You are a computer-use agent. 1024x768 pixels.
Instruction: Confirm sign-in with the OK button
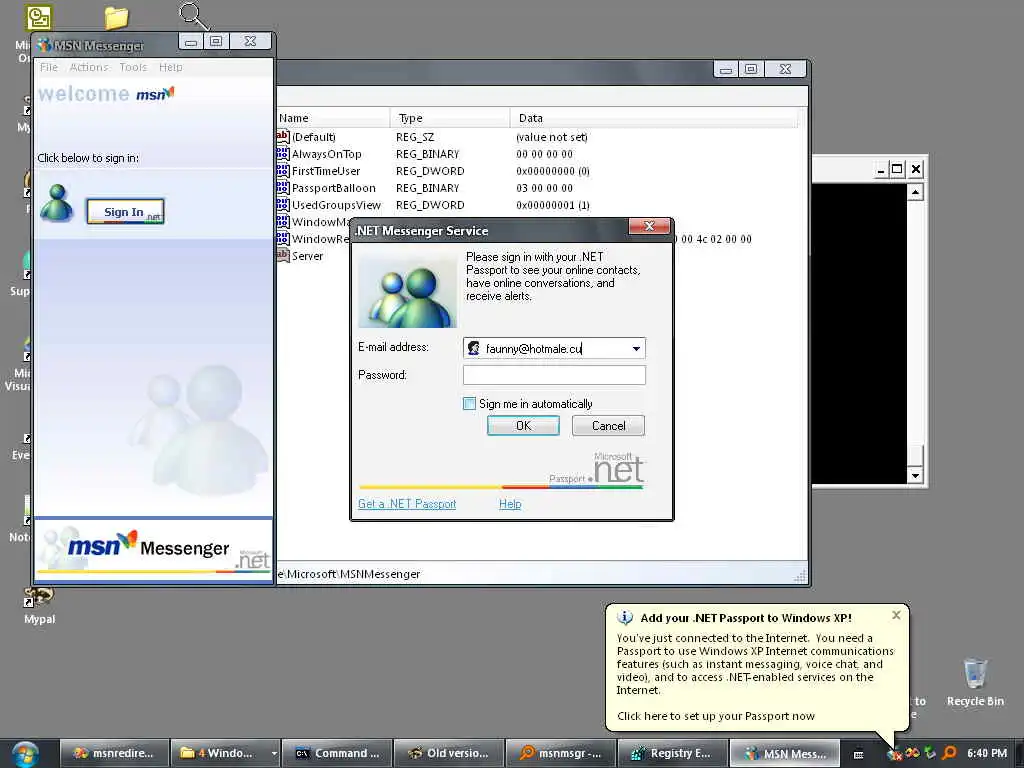click(523, 426)
